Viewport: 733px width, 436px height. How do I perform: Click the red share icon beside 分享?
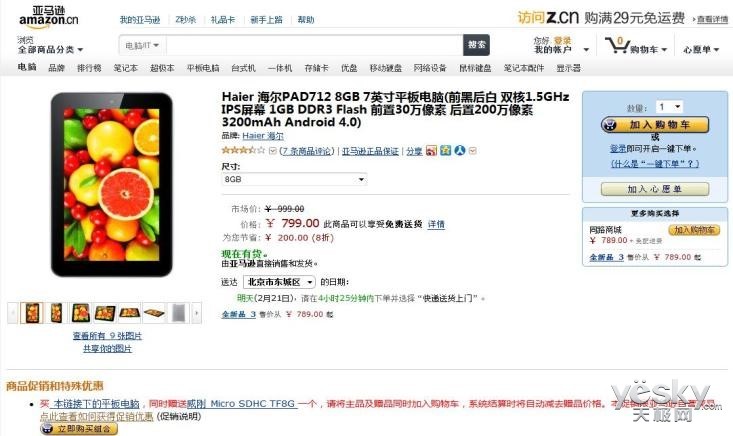coord(431,150)
